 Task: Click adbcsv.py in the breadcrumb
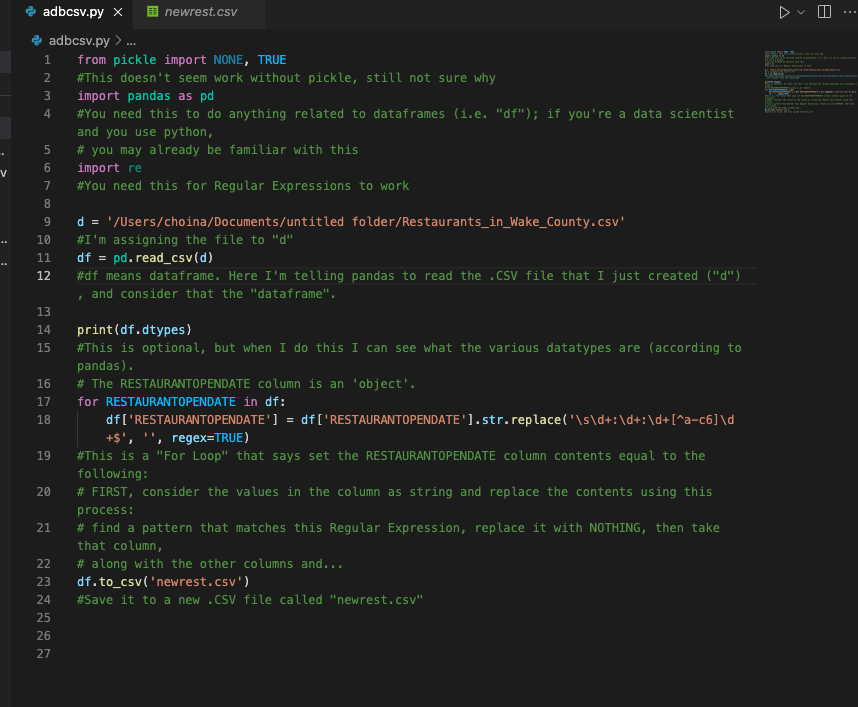[x=79, y=40]
